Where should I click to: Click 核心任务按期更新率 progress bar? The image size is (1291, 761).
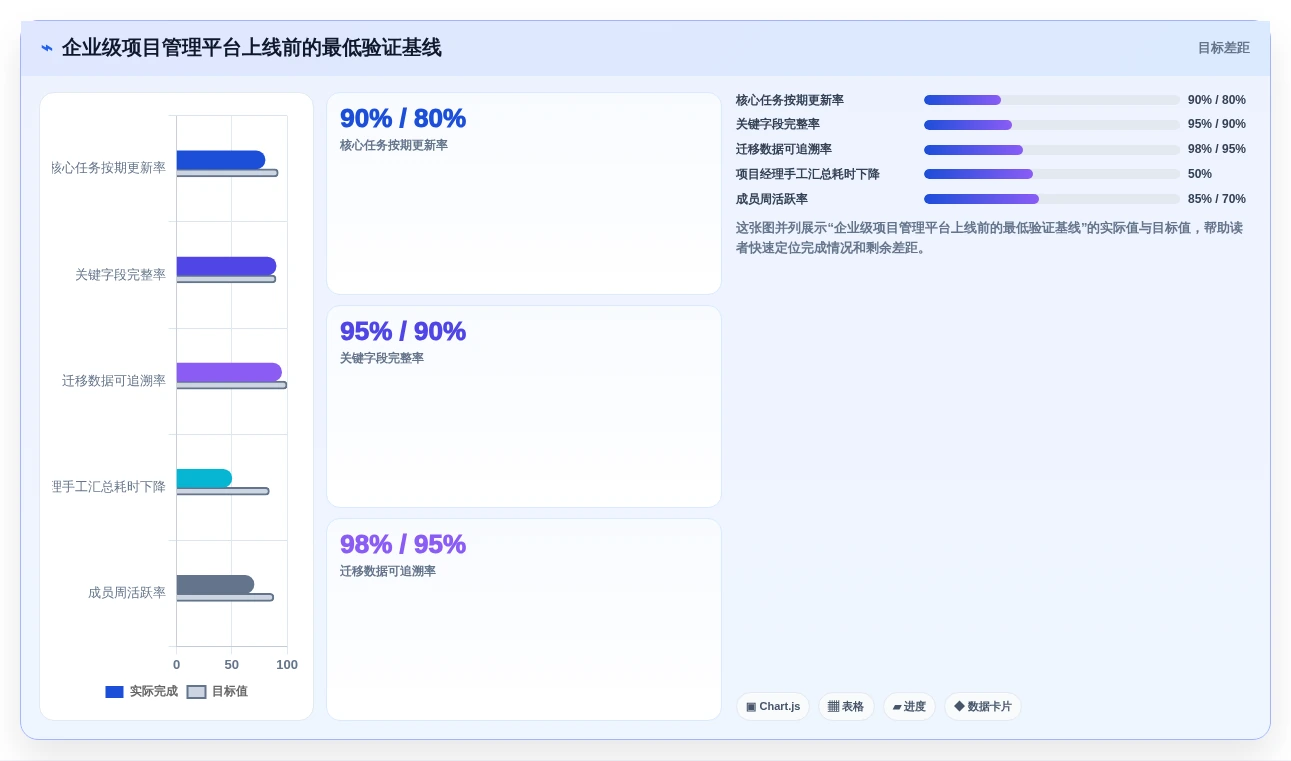[x=1052, y=100]
